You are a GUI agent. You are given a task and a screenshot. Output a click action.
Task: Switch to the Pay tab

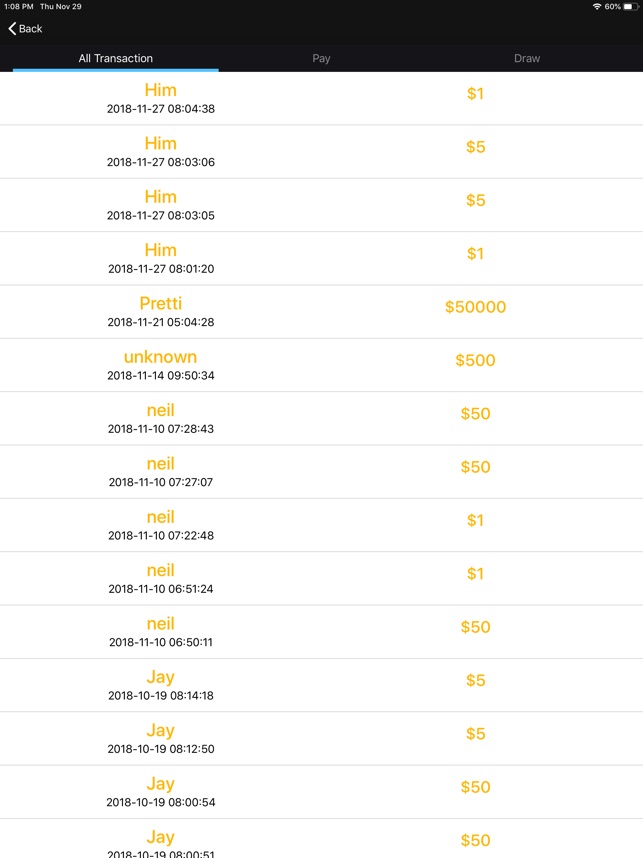point(321,58)
